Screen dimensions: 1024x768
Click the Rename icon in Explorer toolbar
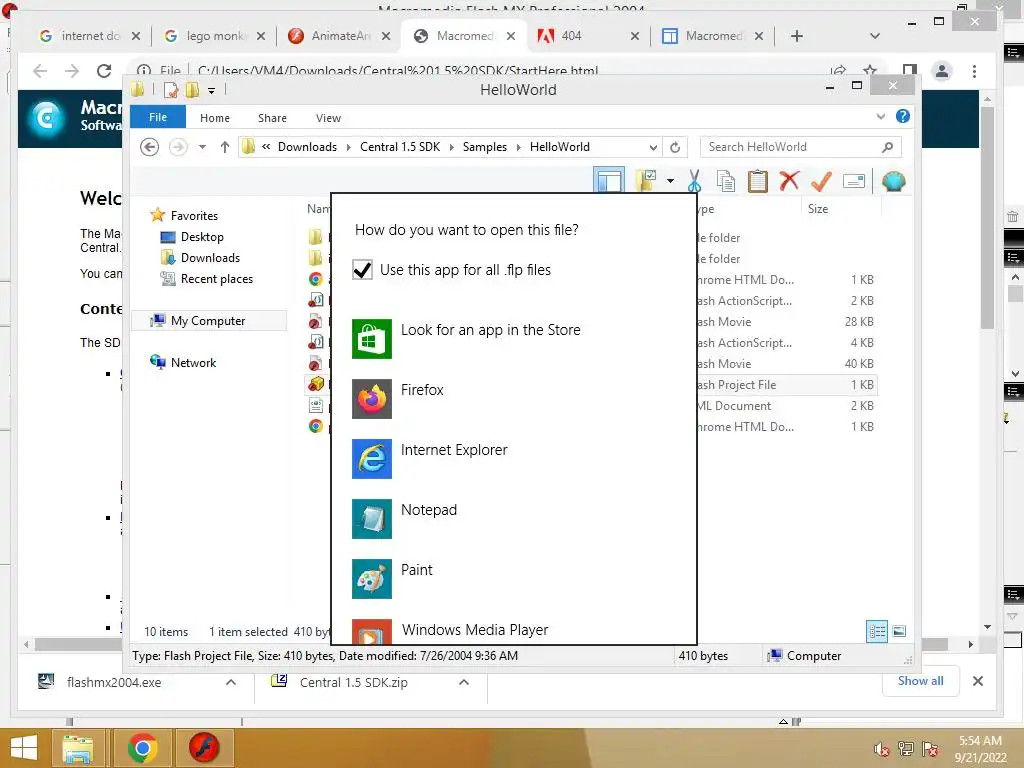(x=854, y=181)
